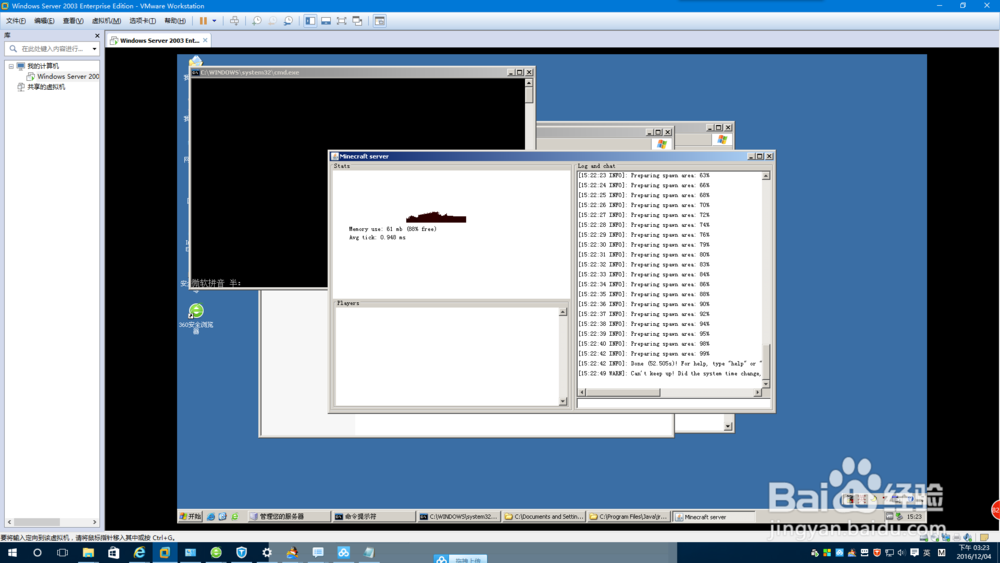
Task: Select Windows Server 2003 in library tree
Action: (x=62, y=77)
